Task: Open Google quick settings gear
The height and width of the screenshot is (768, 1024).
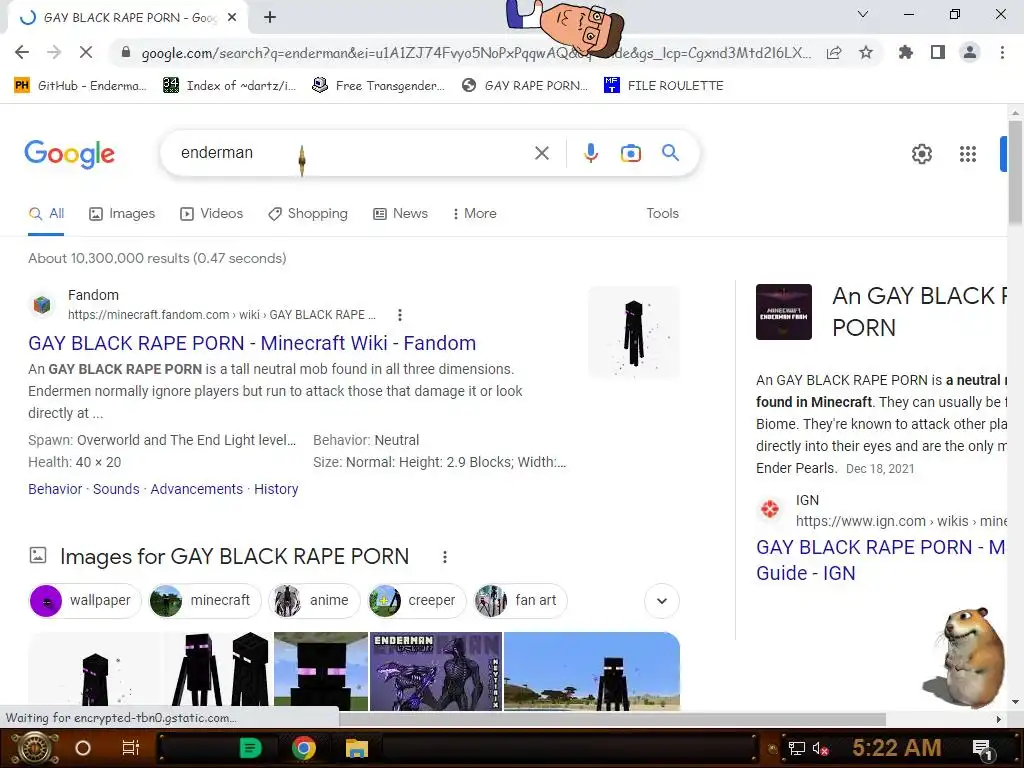Action: [921, 154]
